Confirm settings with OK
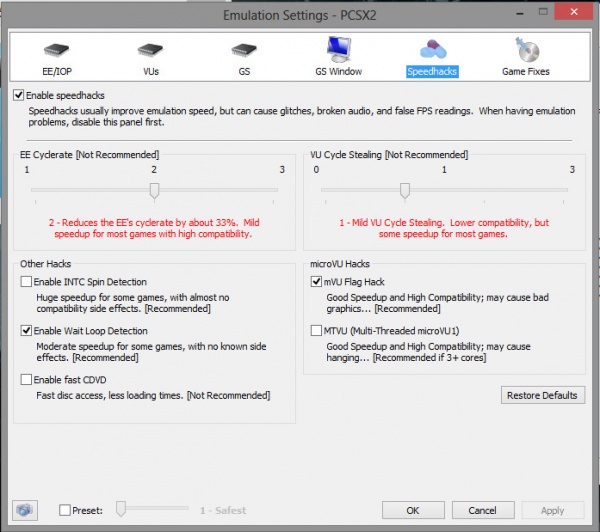Image resolution: width=600 pixels, height=532 pixels. (x=413, y=510)
